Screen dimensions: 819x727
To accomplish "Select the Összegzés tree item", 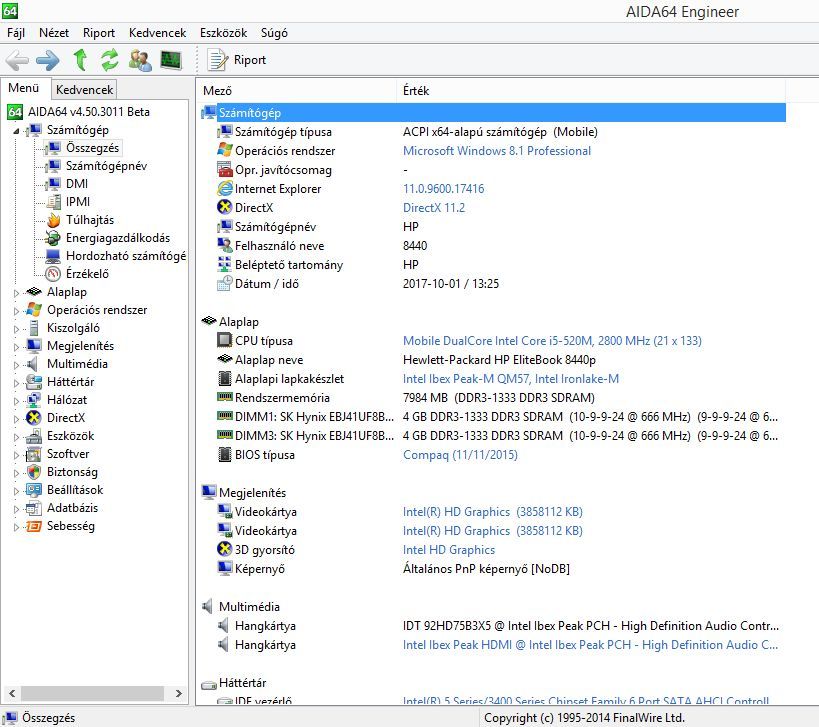I will tap(92, 148).
